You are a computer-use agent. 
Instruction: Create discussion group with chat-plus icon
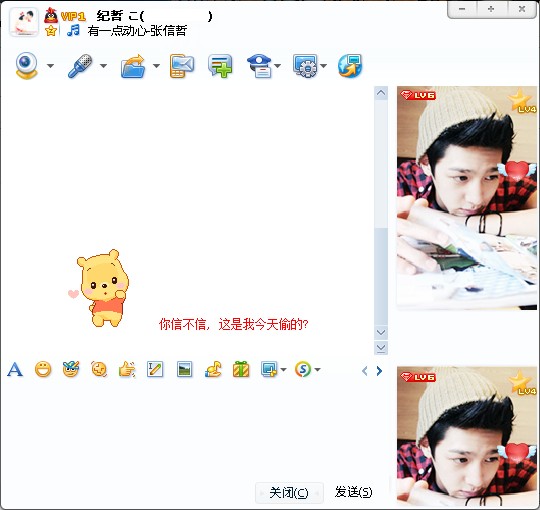pyautogui.click(x=220, y=66)
